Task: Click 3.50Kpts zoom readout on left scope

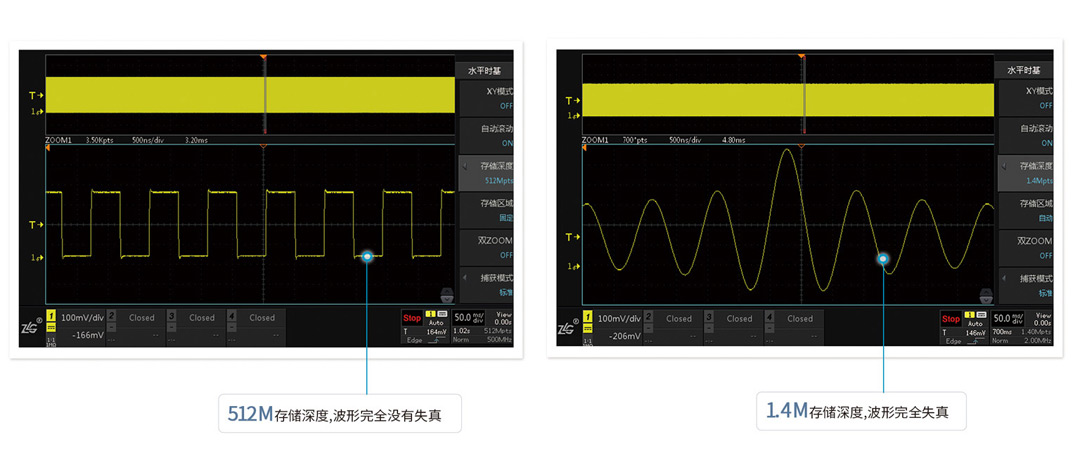Action: click(98, 139)
